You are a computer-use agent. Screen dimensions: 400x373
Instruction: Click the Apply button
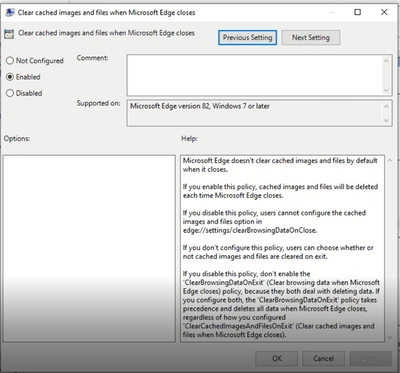(370, 359)
